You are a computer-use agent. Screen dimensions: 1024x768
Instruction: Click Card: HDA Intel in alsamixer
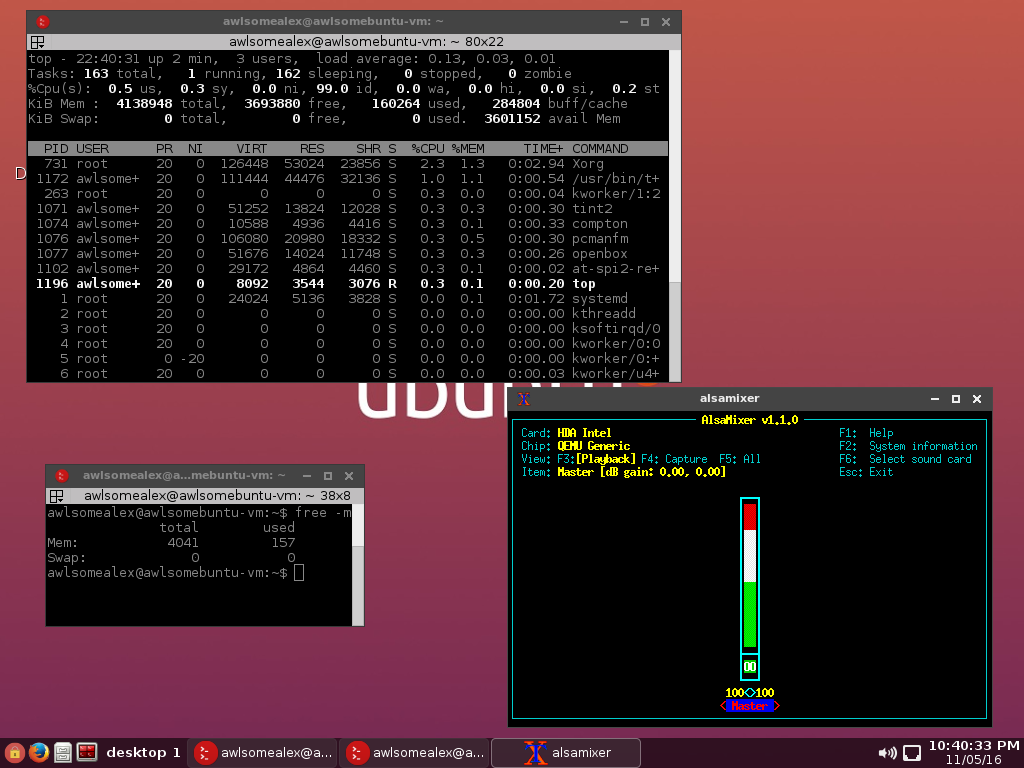coord(566,433)
